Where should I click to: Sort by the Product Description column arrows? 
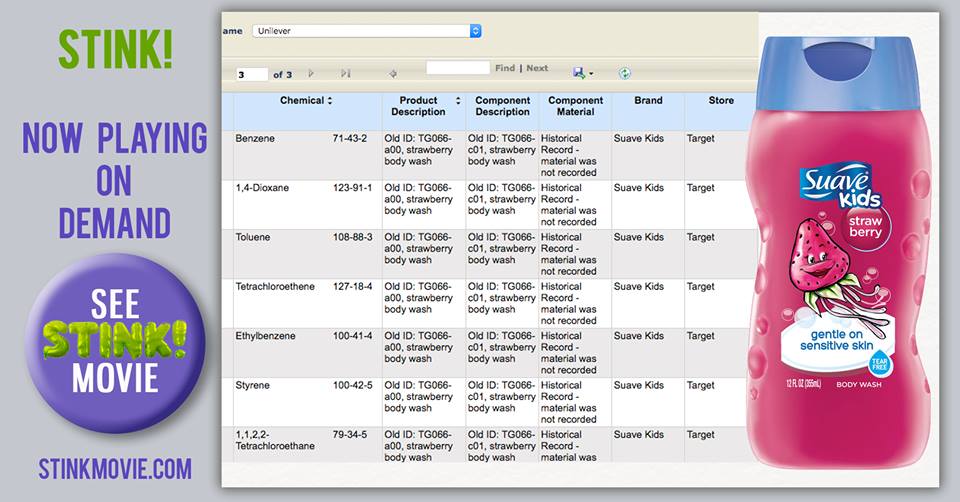[458, 100]
